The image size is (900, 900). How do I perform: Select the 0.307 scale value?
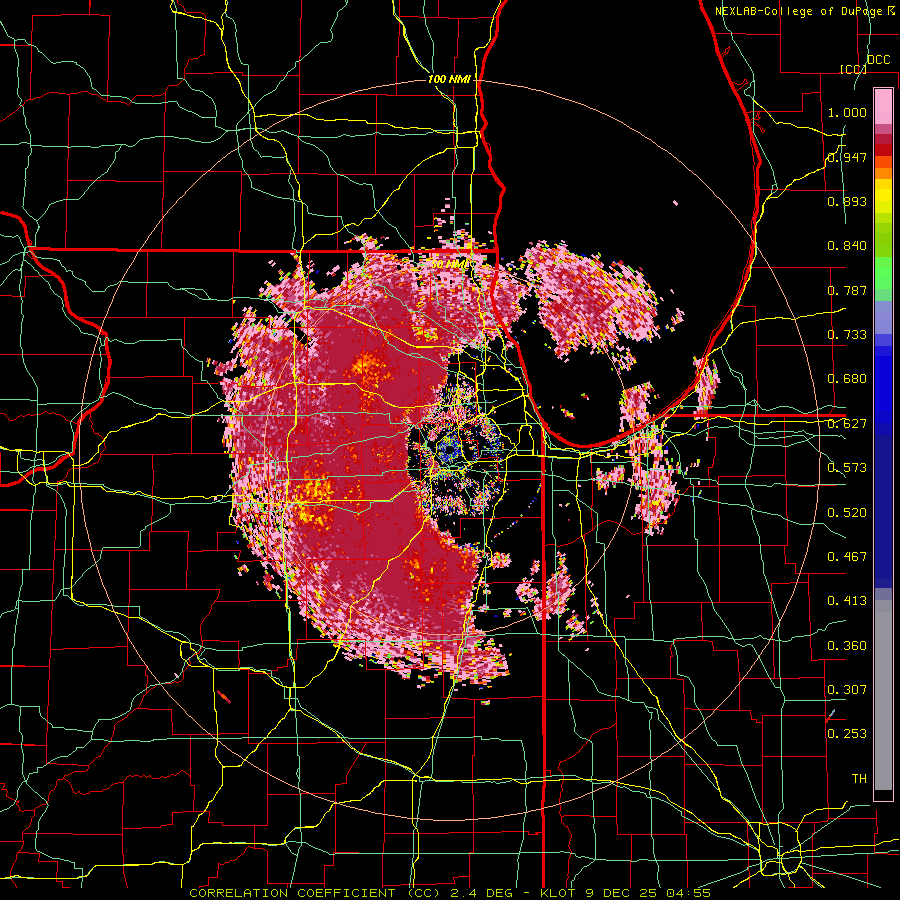click(x=847, y=690)
